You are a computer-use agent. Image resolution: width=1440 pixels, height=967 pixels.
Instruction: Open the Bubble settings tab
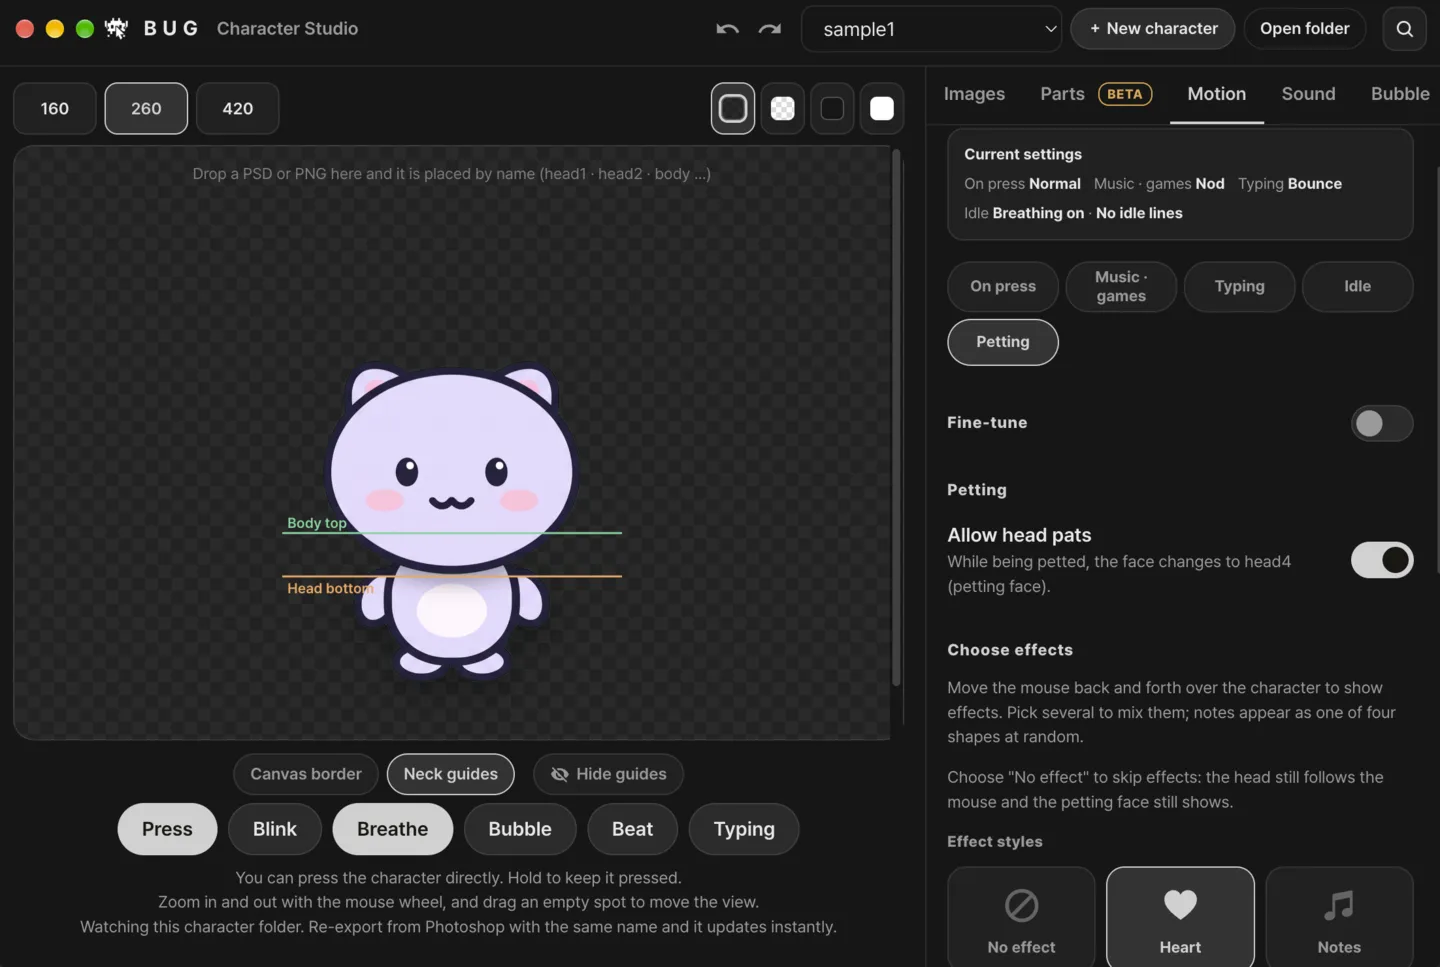click(1400, 94)
